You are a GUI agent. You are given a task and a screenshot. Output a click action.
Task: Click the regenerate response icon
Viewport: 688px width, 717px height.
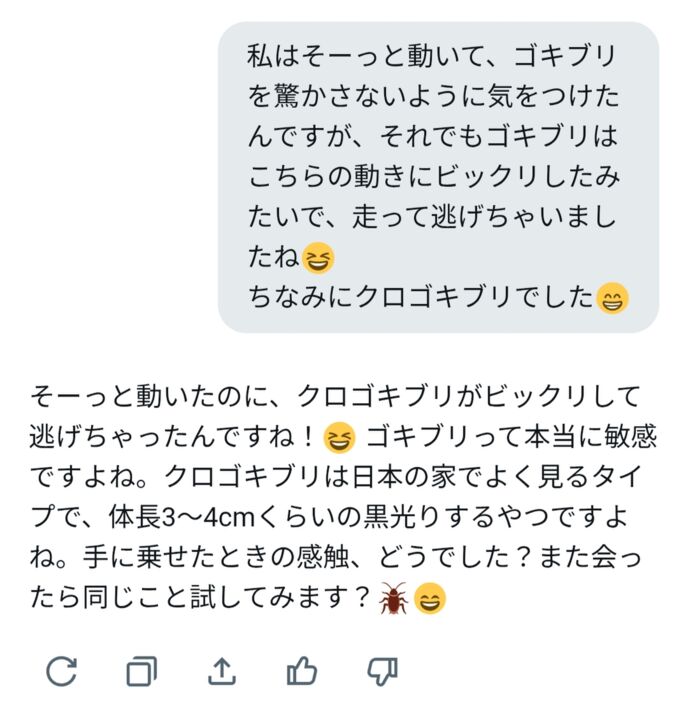coord(61,672)
